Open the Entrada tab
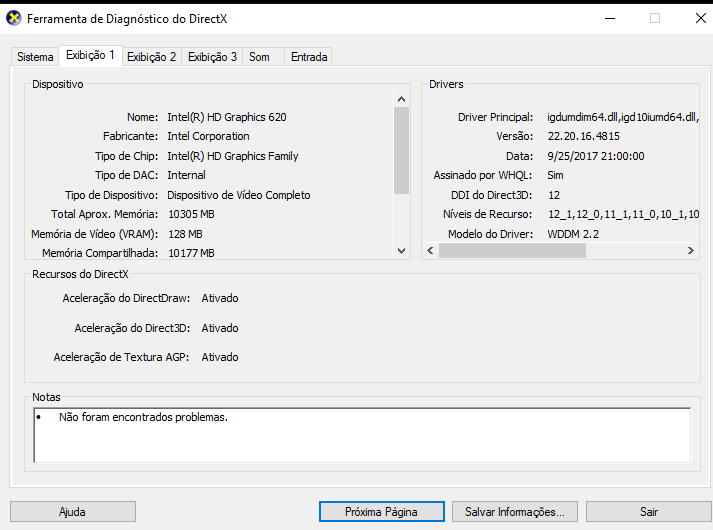Viewport: 713px width, 530px height. click(309, 57)
